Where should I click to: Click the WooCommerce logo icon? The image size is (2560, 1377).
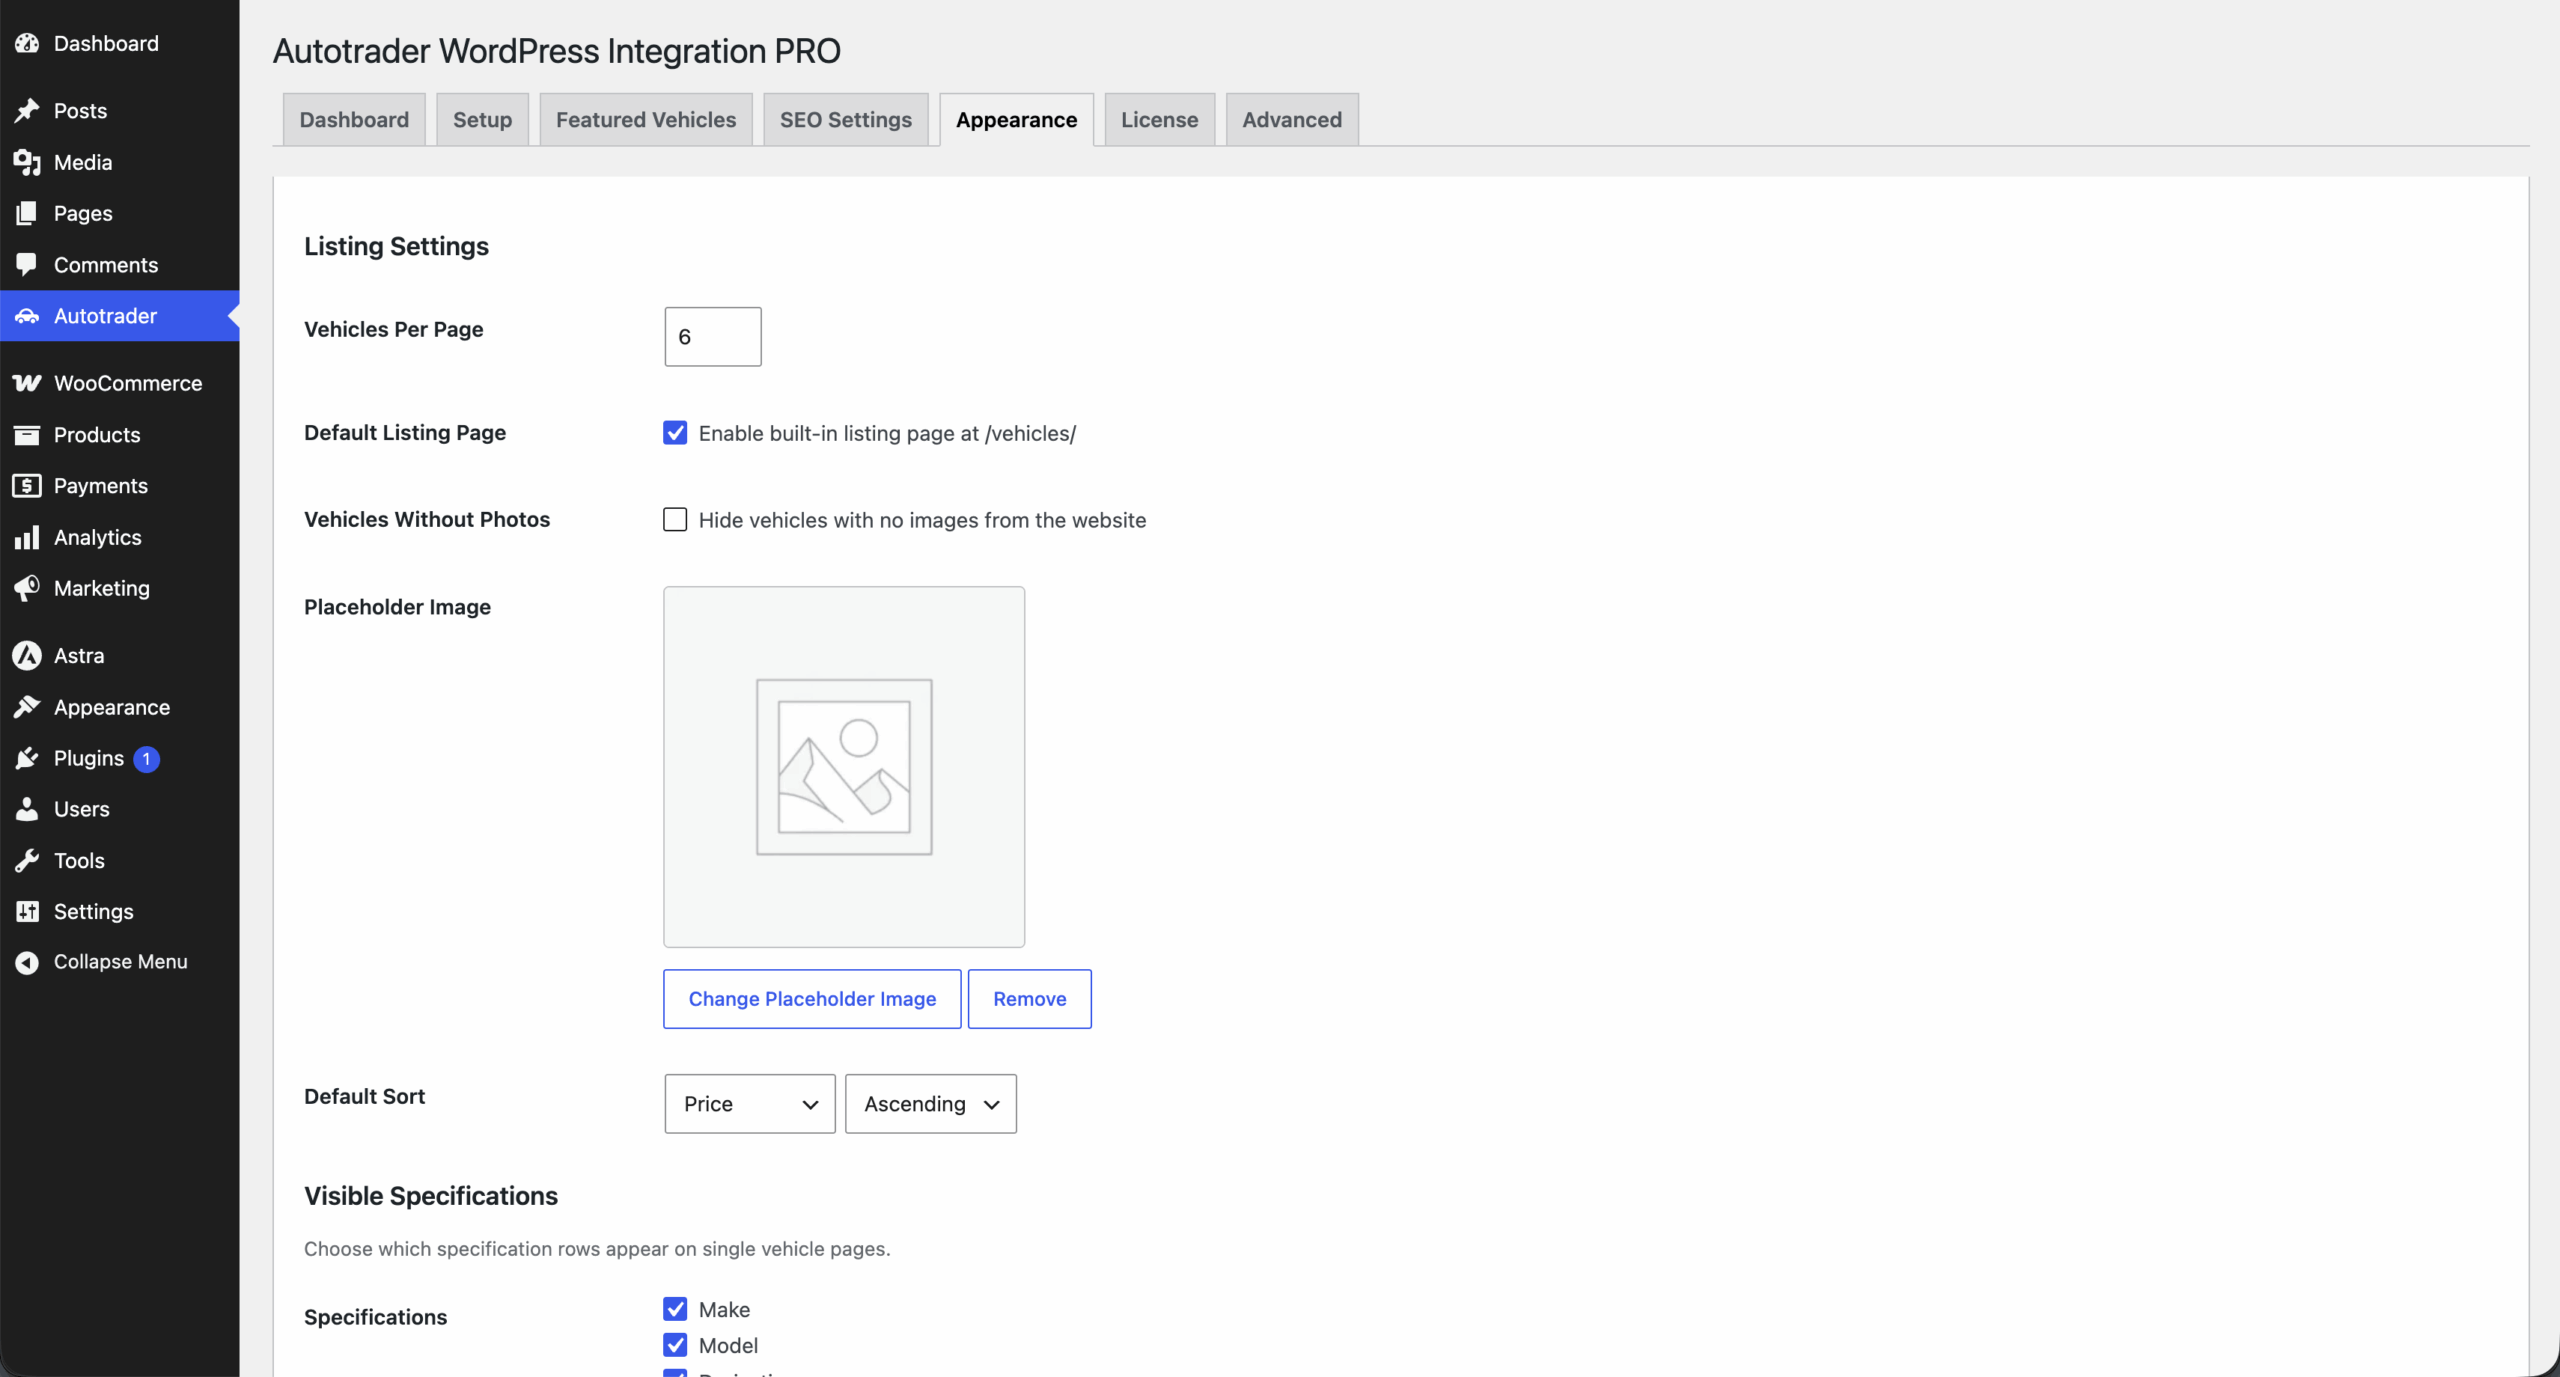tap(27, 383)
